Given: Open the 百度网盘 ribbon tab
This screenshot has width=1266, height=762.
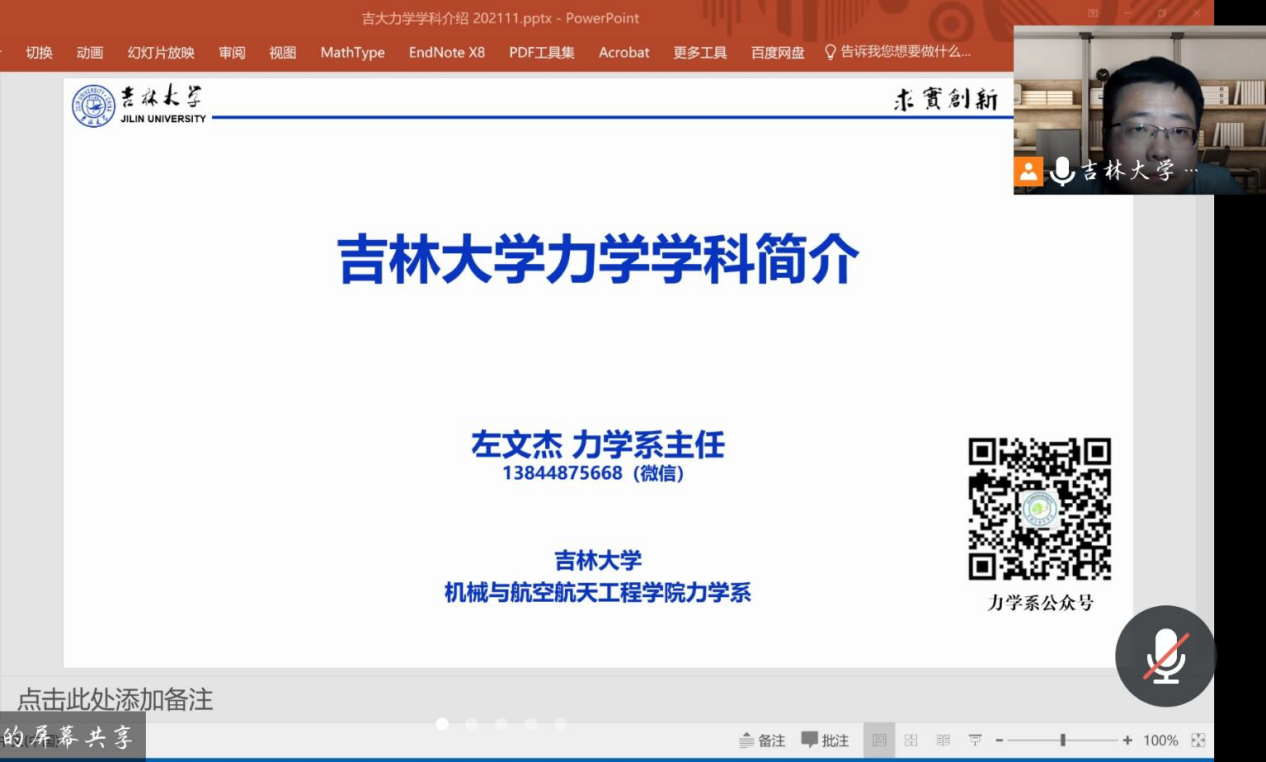Looking at the screenshot, I should [x=778, y=52].
